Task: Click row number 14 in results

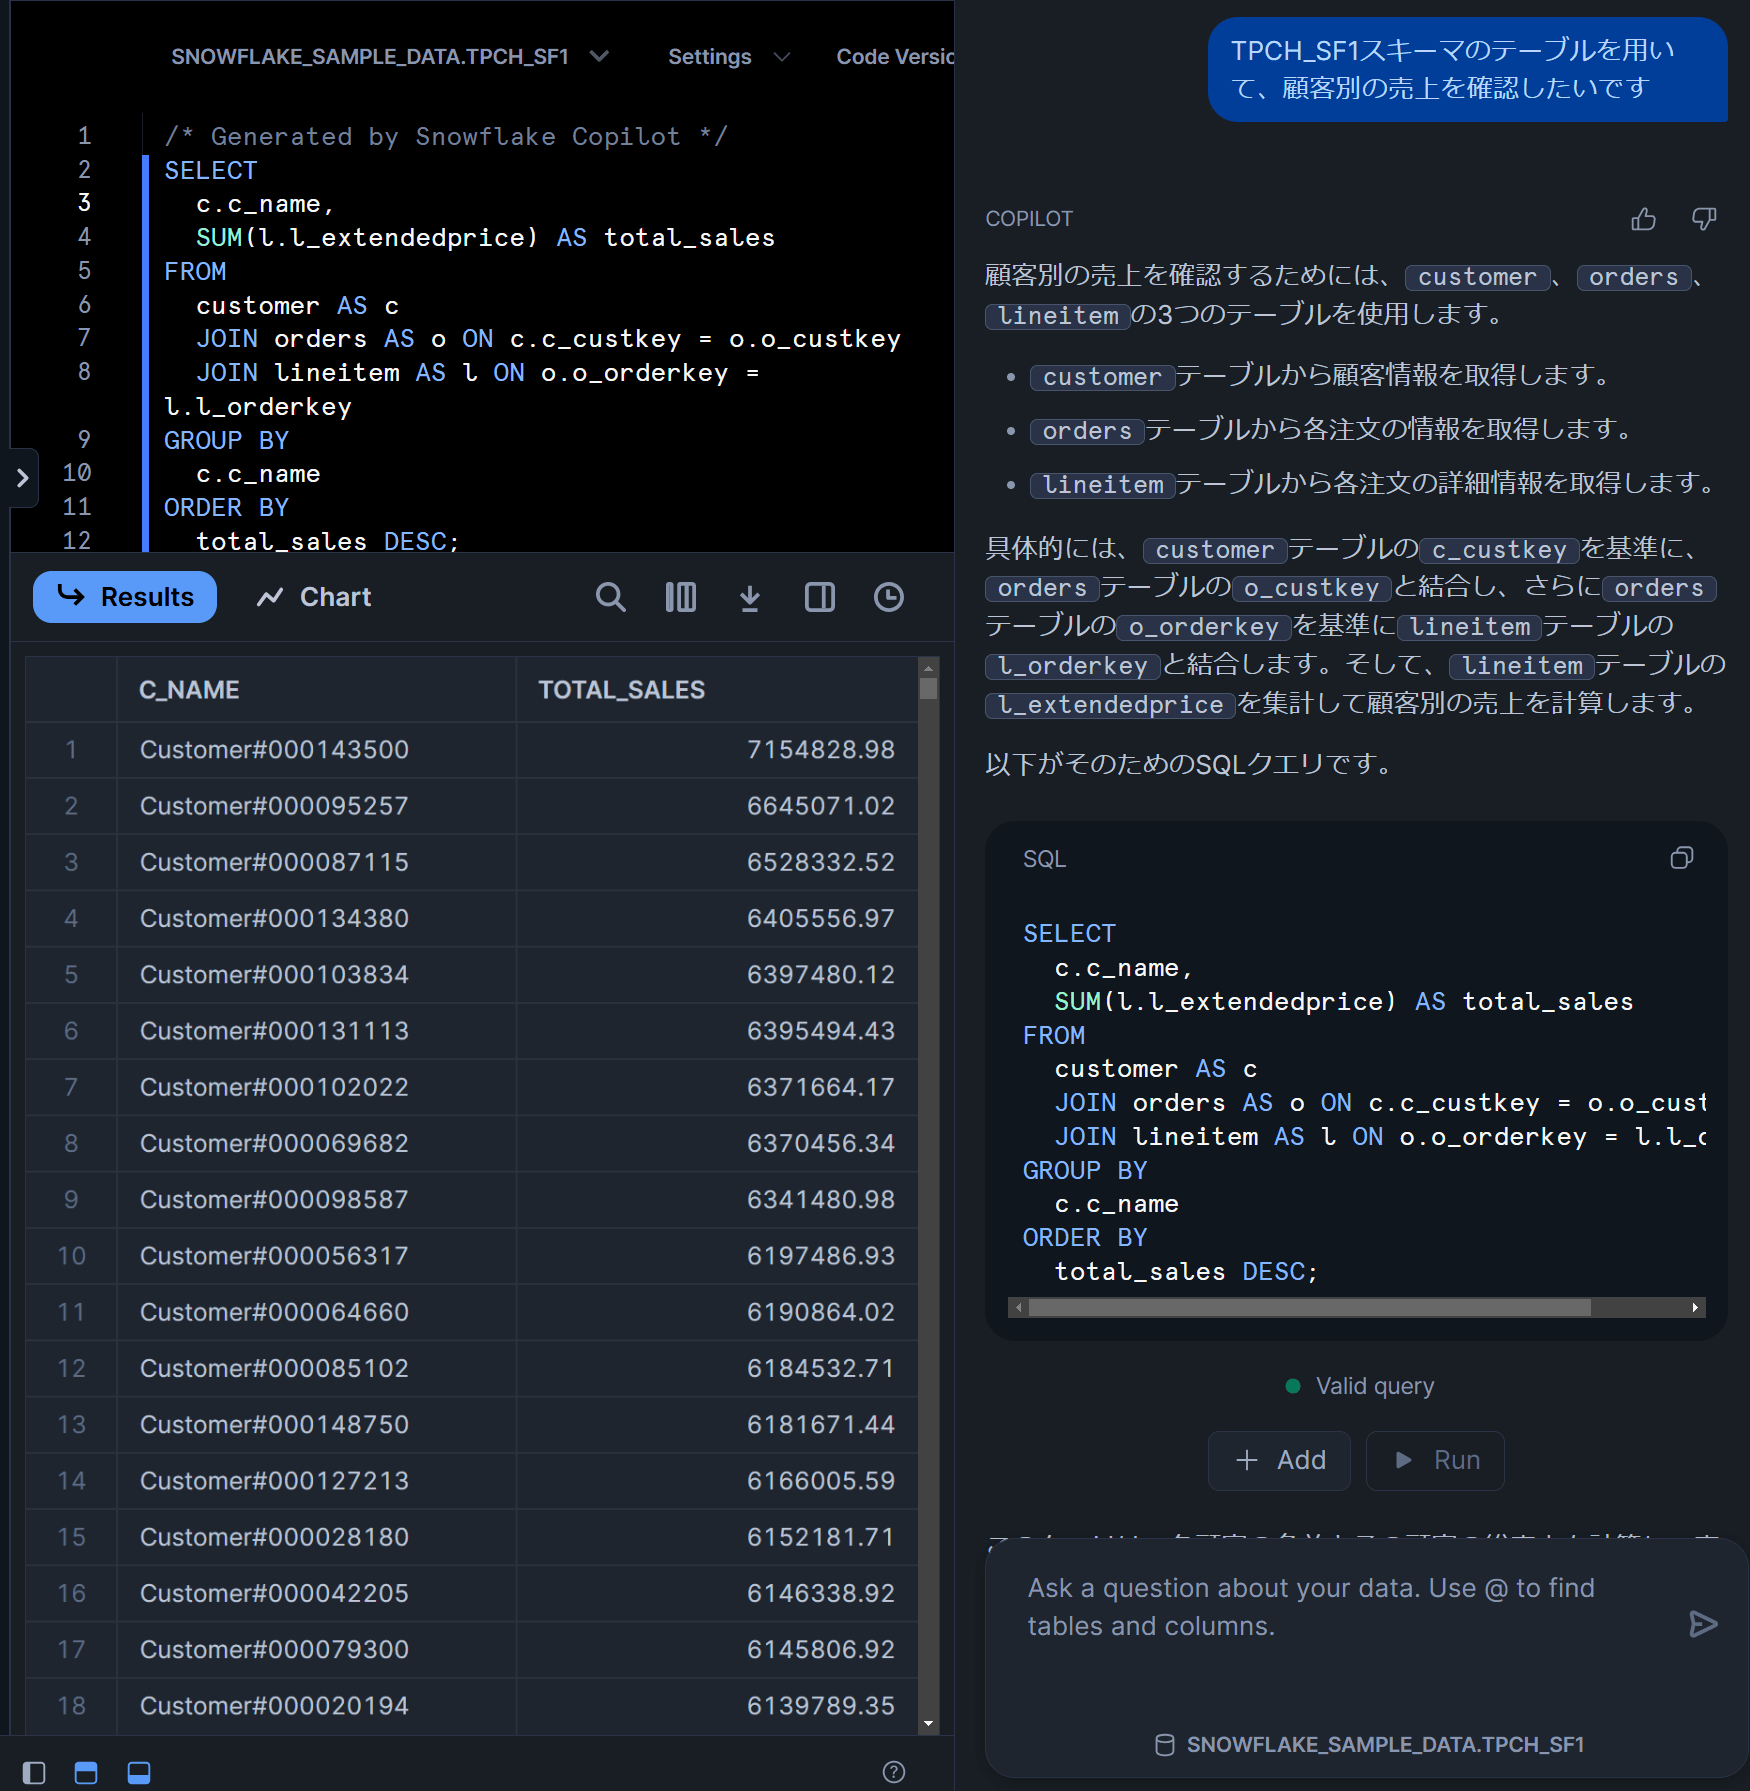Action: (71, 1481)
